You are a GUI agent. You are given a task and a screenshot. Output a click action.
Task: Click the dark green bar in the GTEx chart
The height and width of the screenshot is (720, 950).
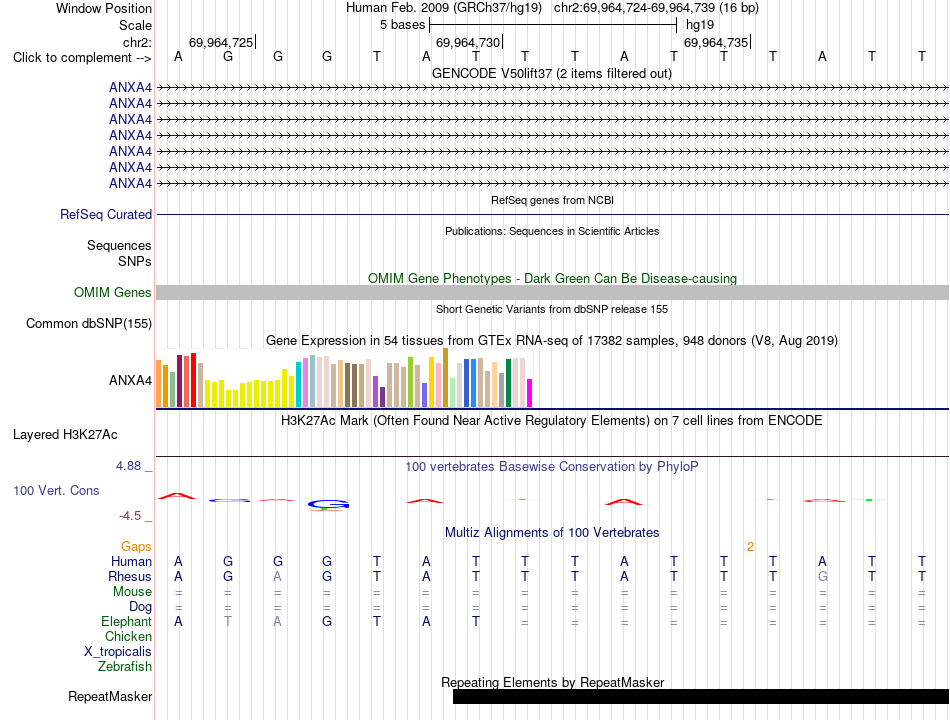point(508,382)
